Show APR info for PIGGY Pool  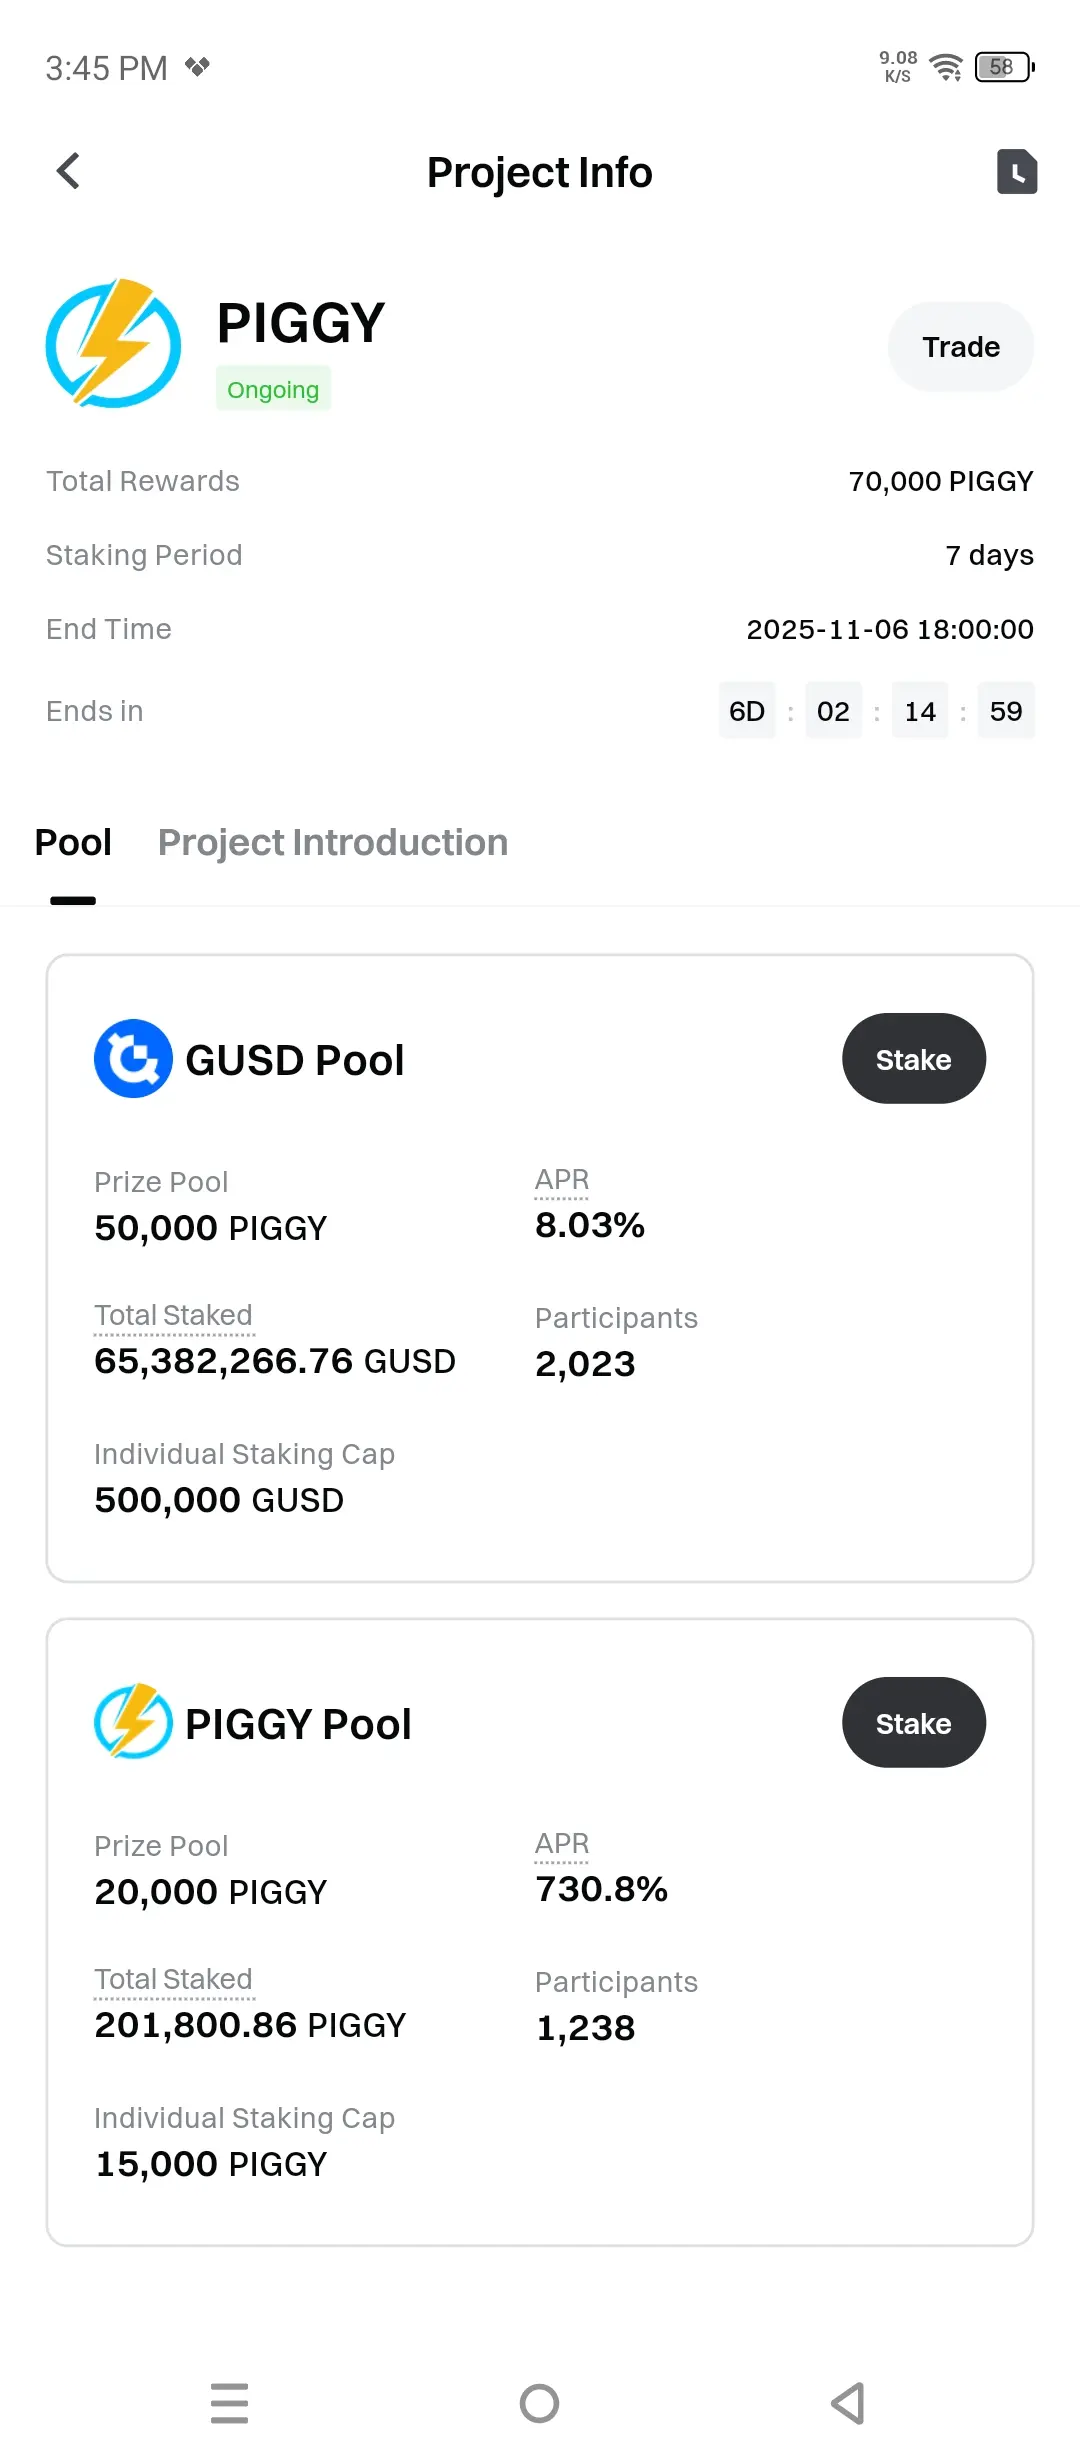(x=562, y=1844)
